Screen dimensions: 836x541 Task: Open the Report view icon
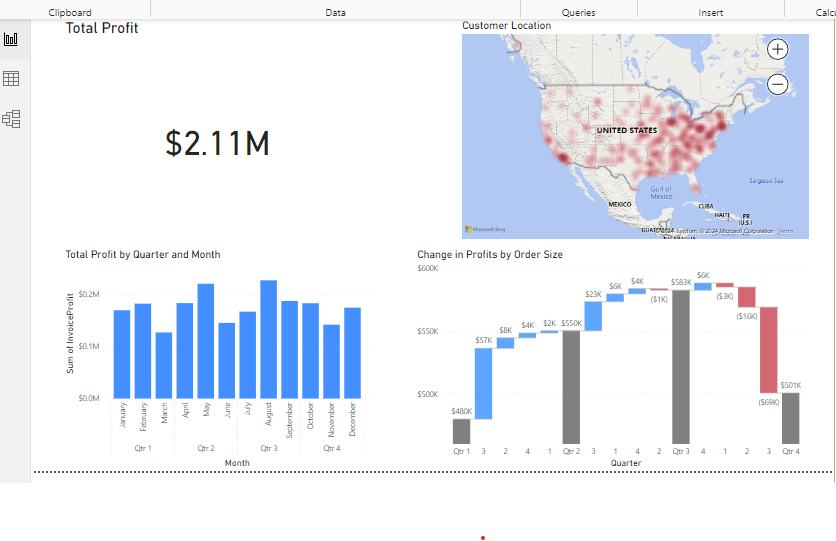coord(11,39)
